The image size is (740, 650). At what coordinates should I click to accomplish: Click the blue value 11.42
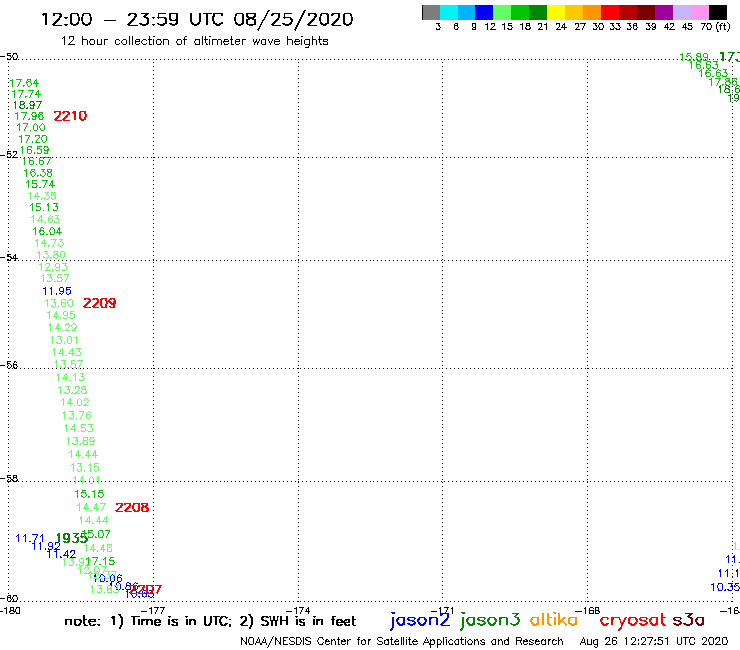(x=61, y=554)
